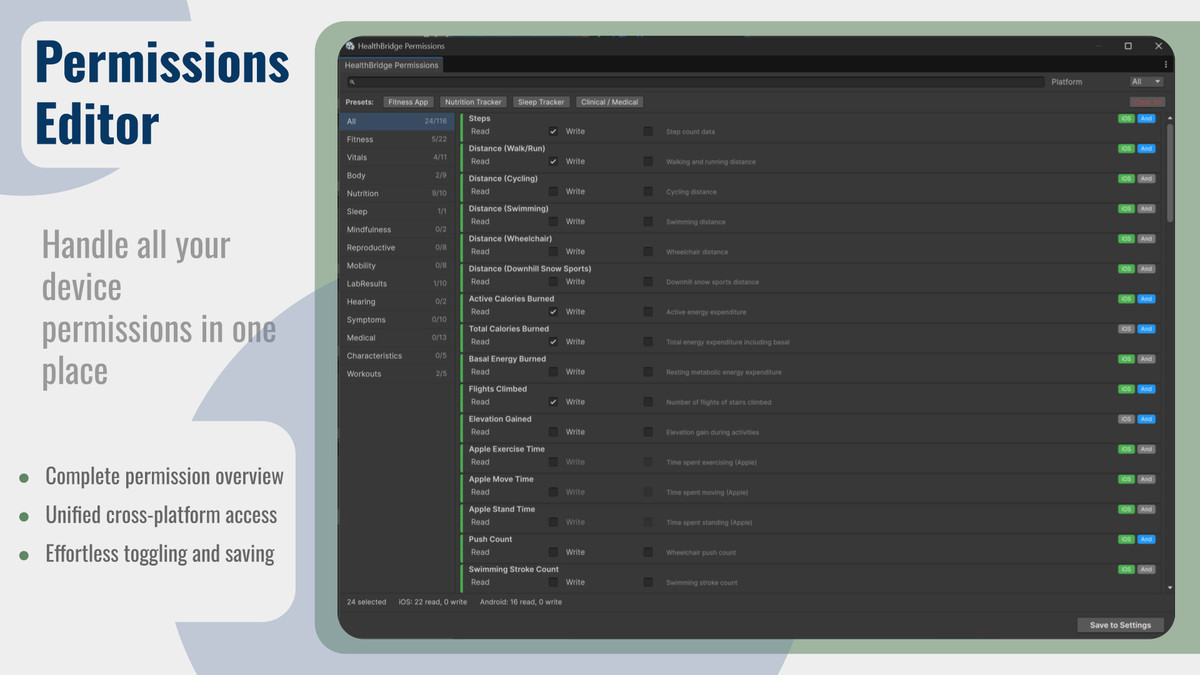Click the iOS badge on Swimming Stroke Count

[x=1126, y=569]
